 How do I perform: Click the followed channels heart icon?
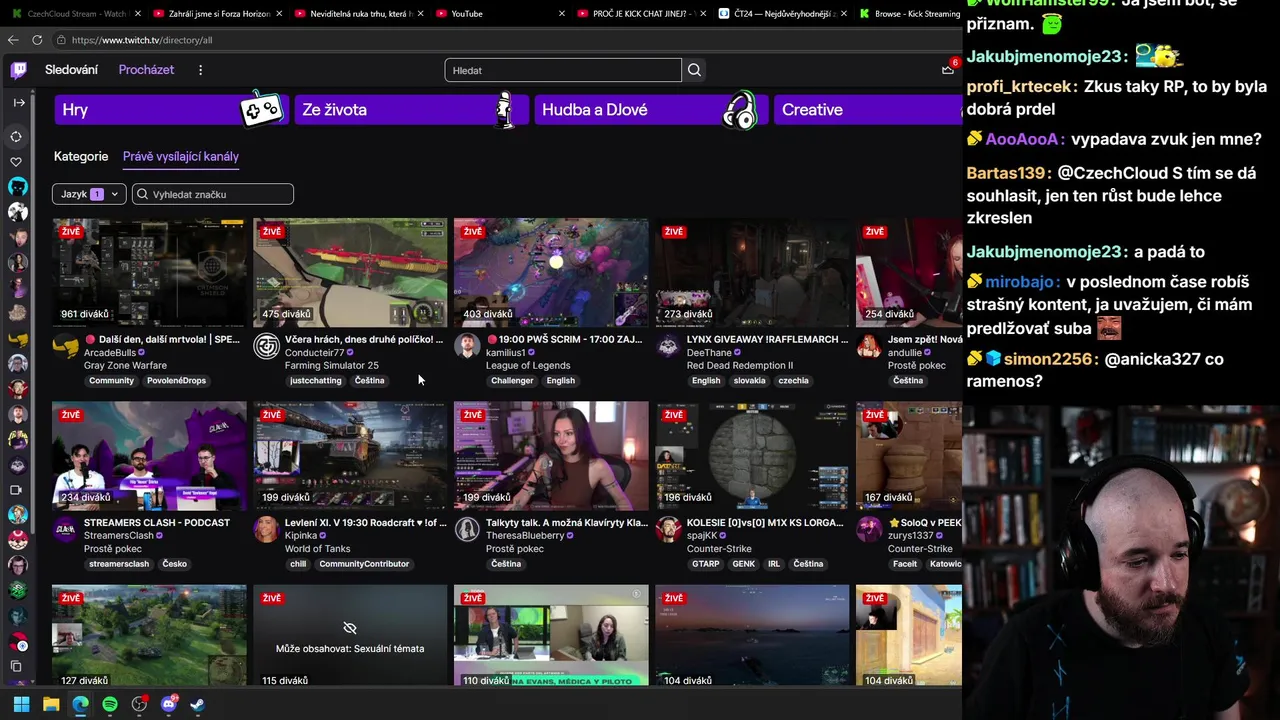pos(16,161)
